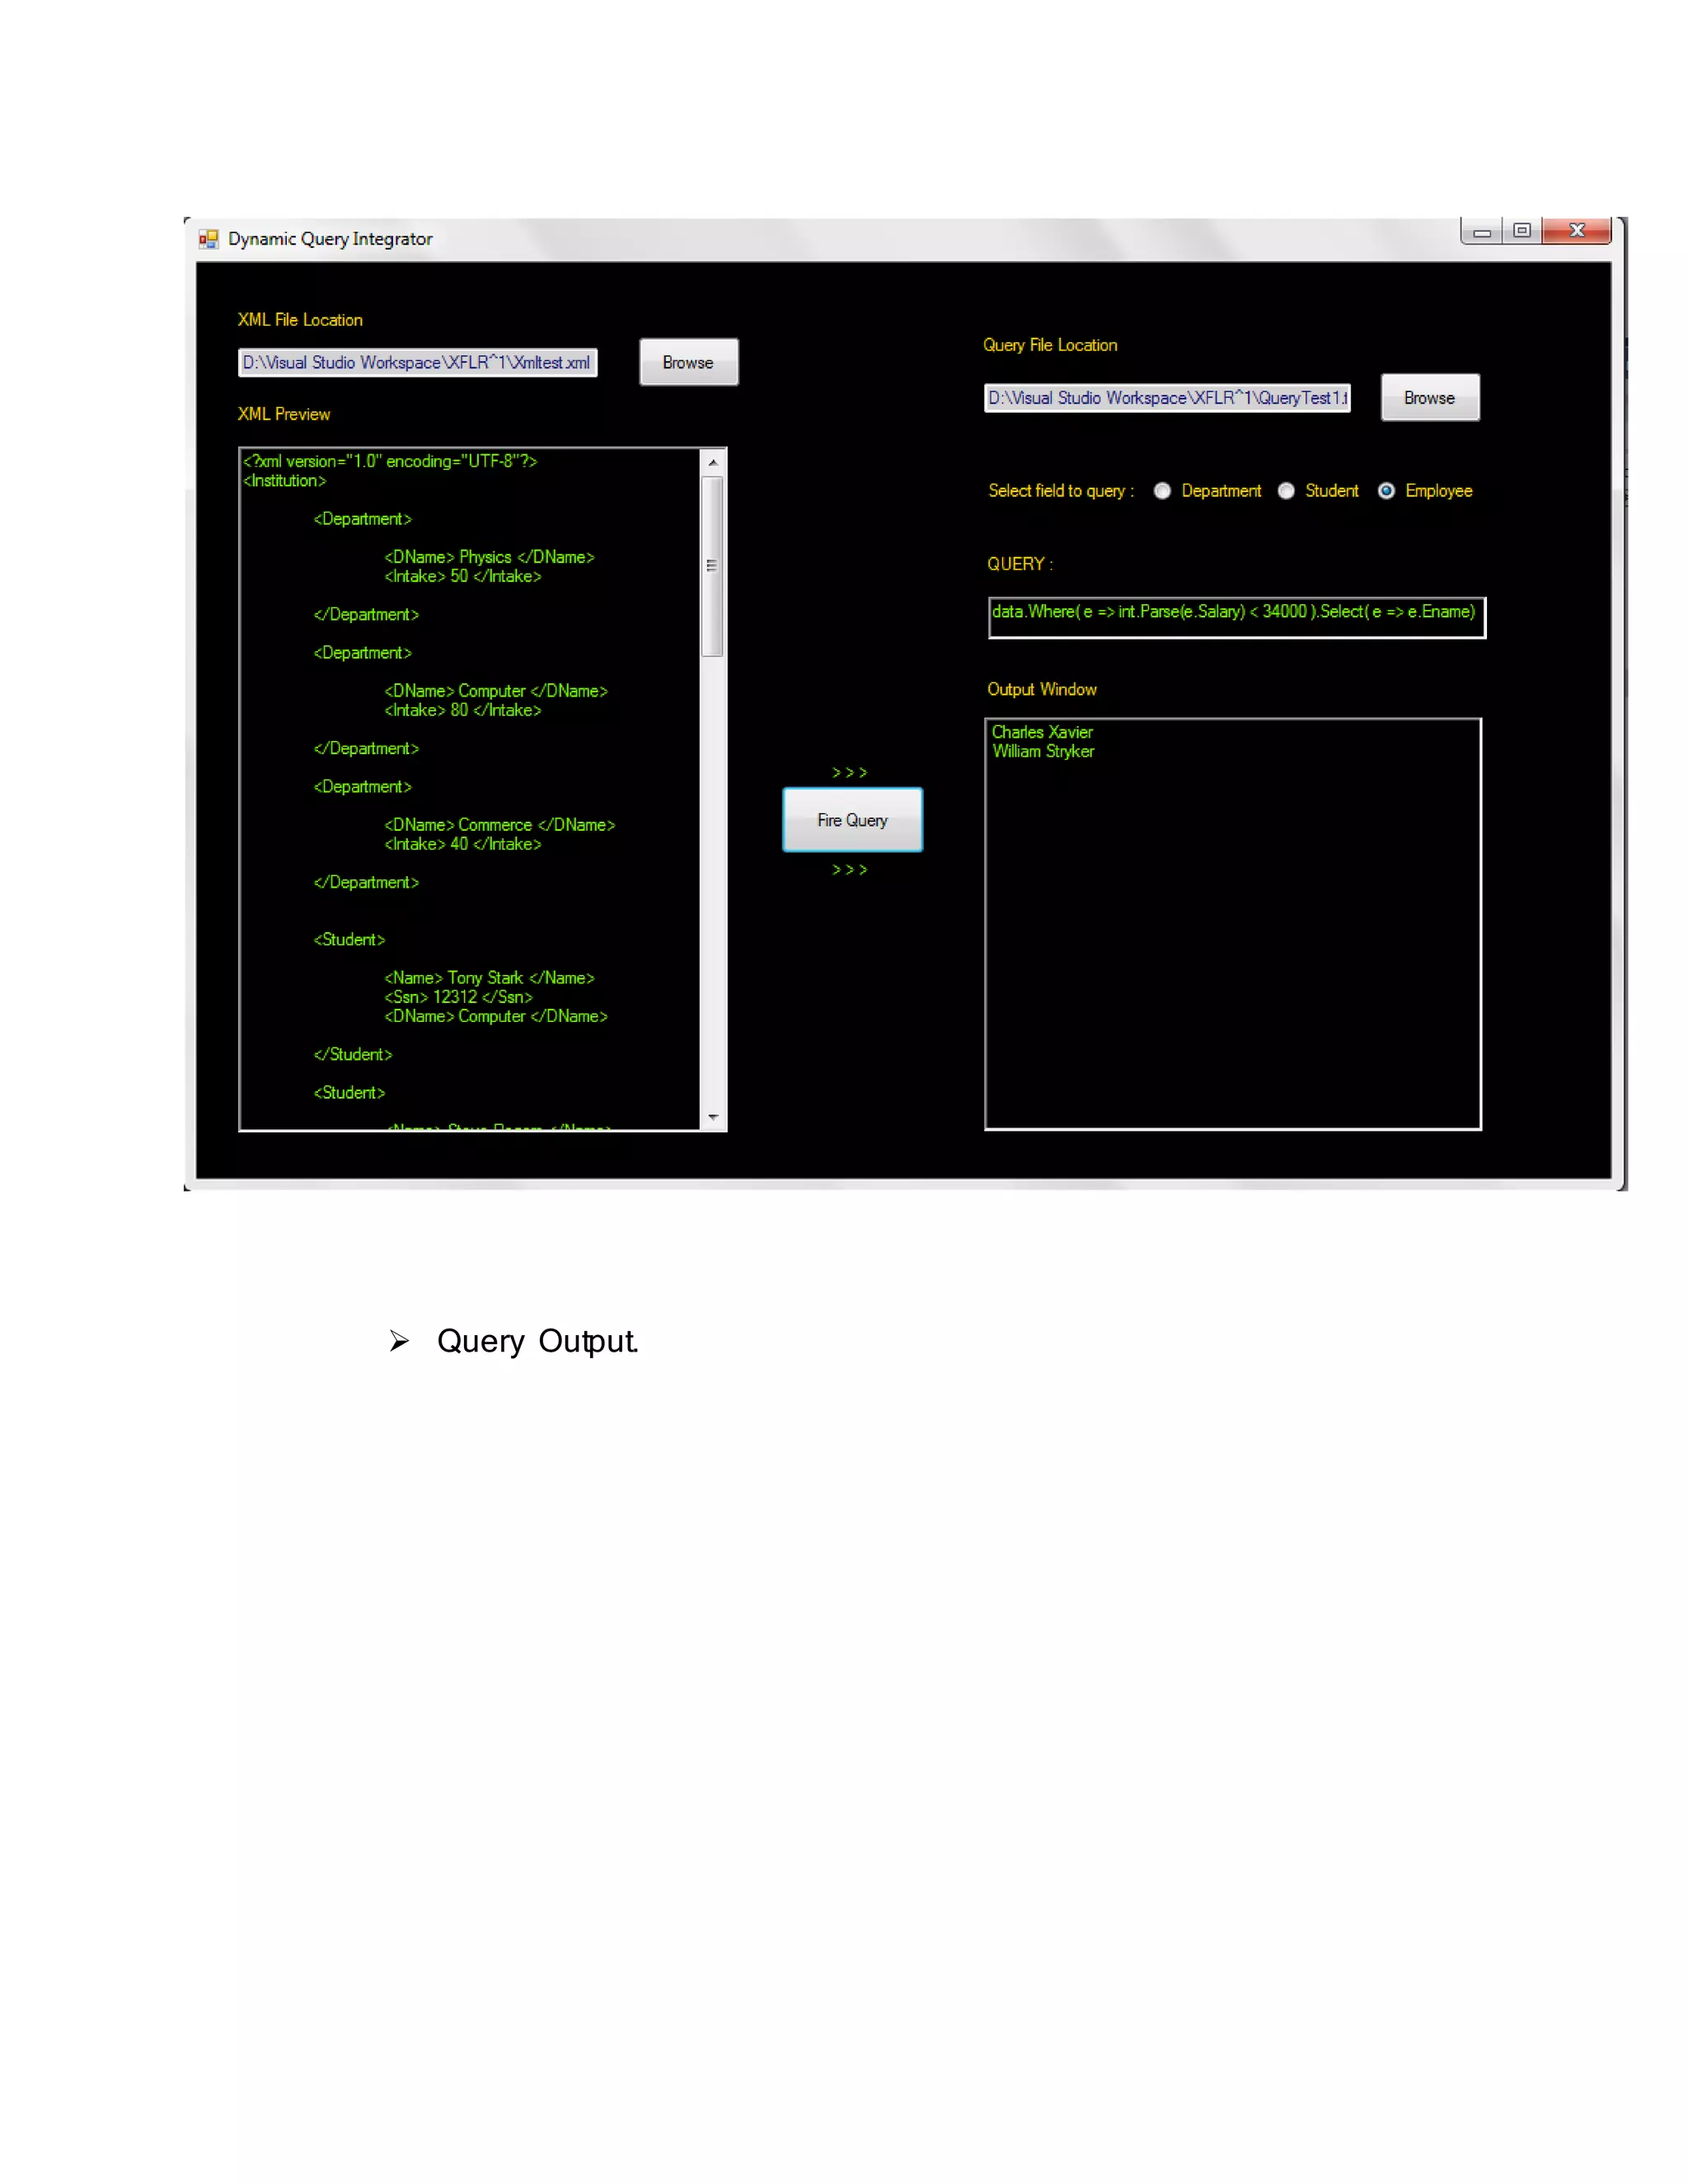Click the Intake 80 line
The width and height of the screenshot is (1688, 2184).
(x=463, y=710)
